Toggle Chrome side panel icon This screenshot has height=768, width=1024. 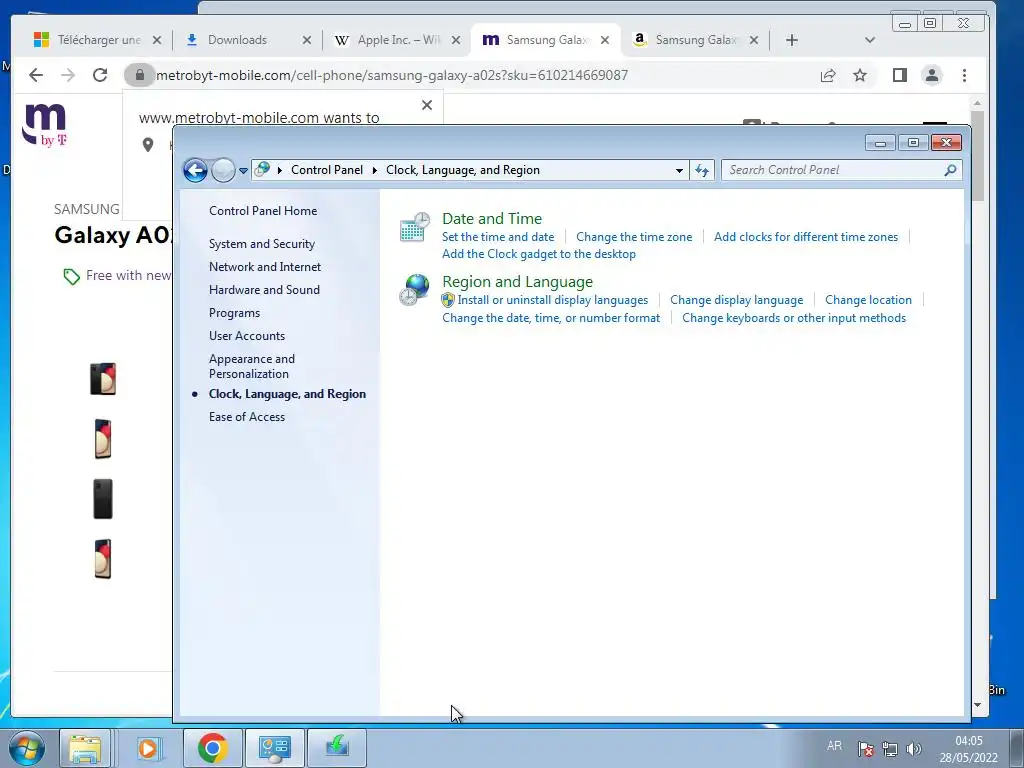pyautogui.click(x=900, y=75)
